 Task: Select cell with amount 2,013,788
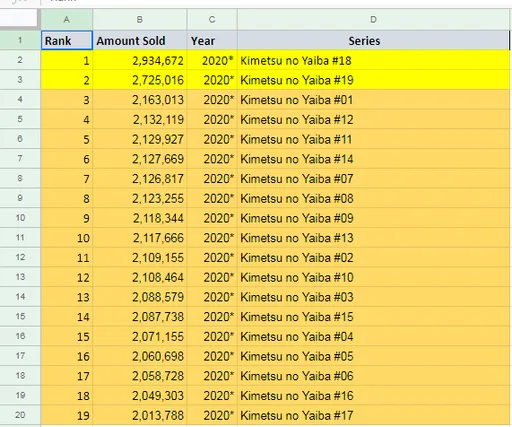pyautogui.click(x=140, y=415)
